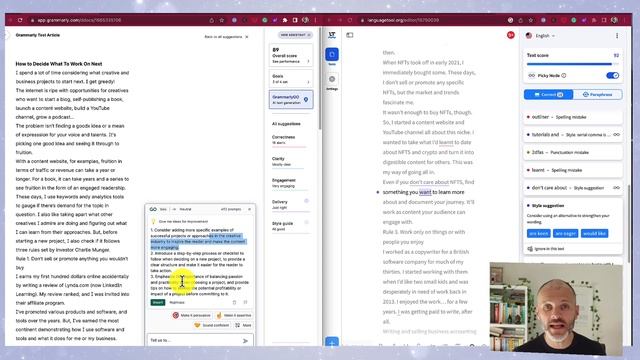The width and height of the screenshot is (640, 360).
Task: Click the Grammarly Test Article document title
Action: pos(38,35)
